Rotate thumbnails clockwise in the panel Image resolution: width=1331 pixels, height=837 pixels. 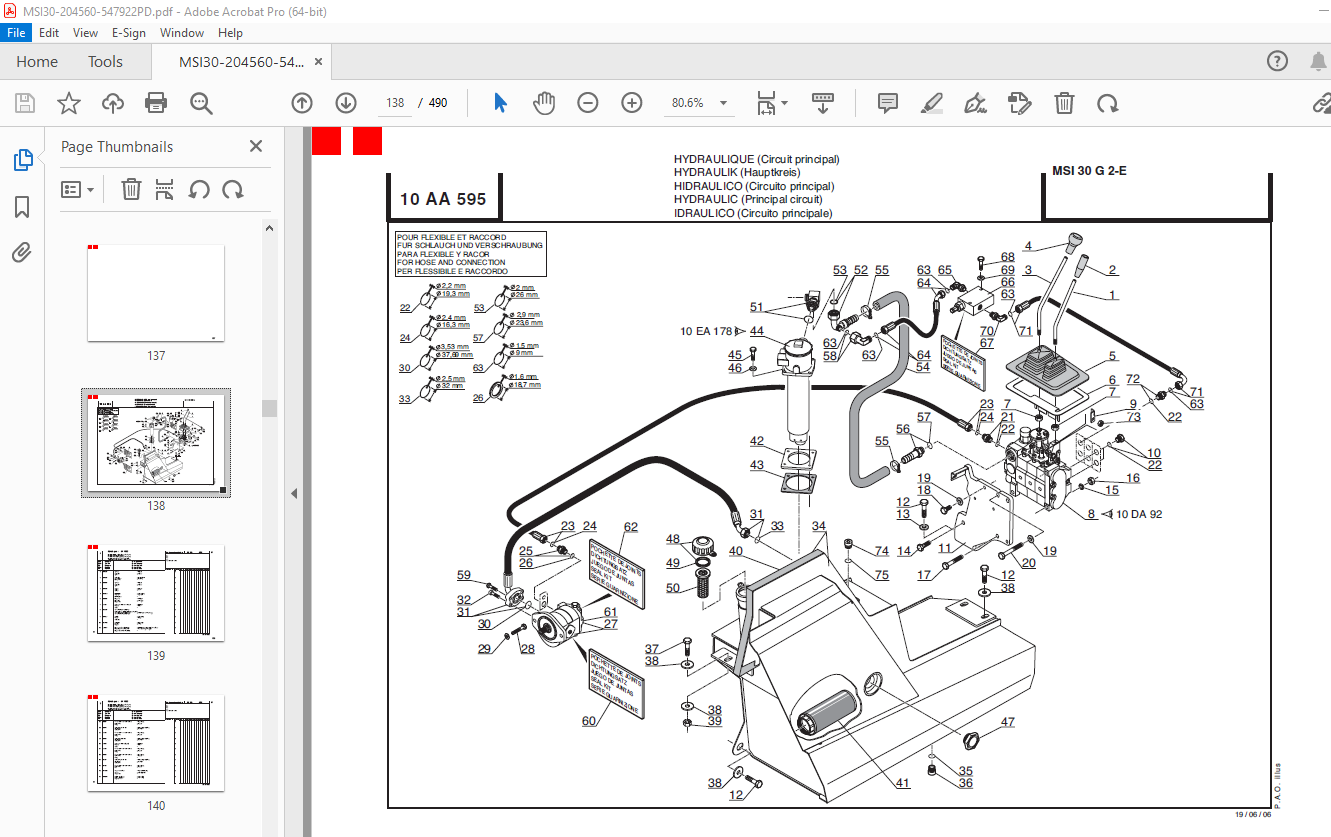(233, 189)
